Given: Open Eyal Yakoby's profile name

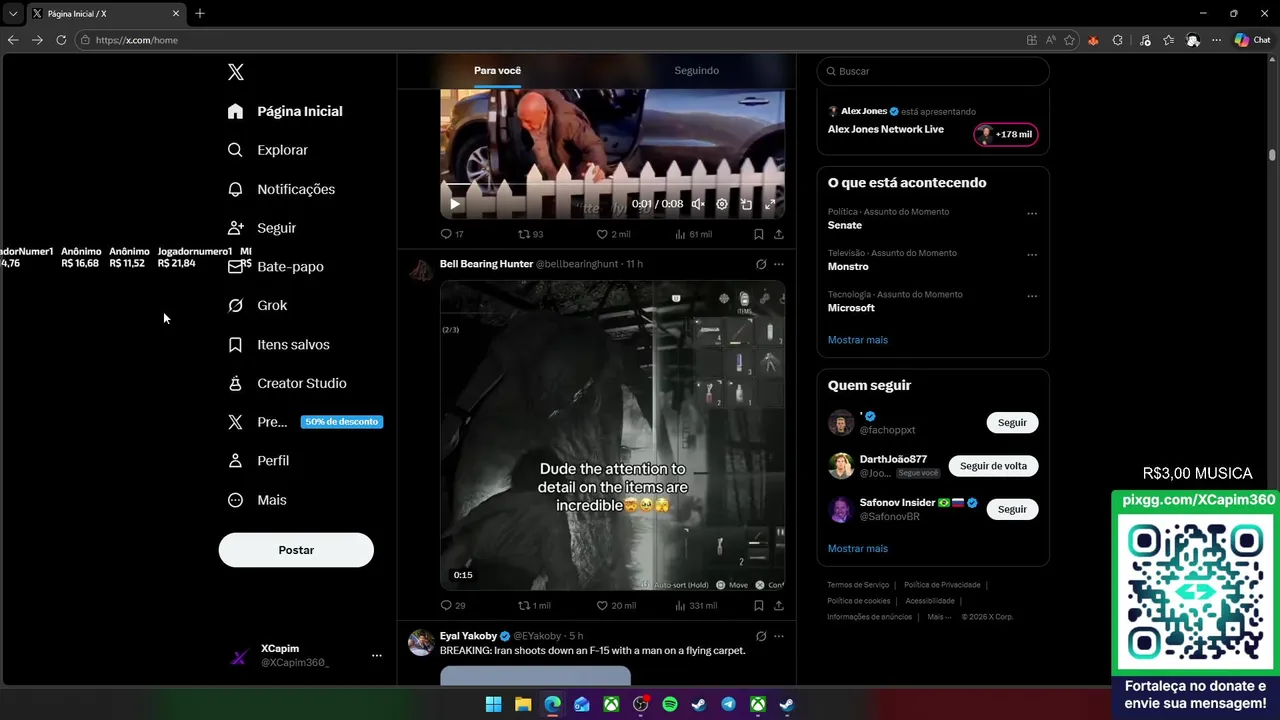Looking at the screenshot, I should [468, 636].
